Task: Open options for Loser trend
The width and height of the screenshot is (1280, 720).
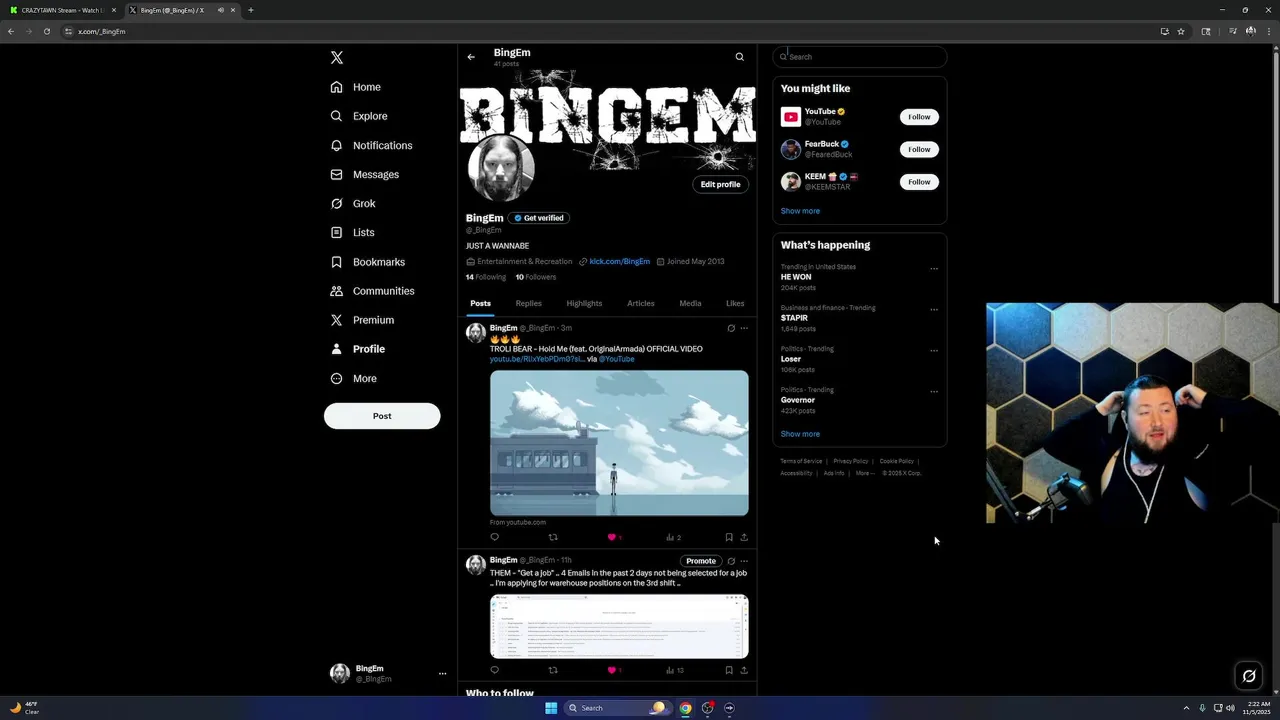Action: coord(934,350)
